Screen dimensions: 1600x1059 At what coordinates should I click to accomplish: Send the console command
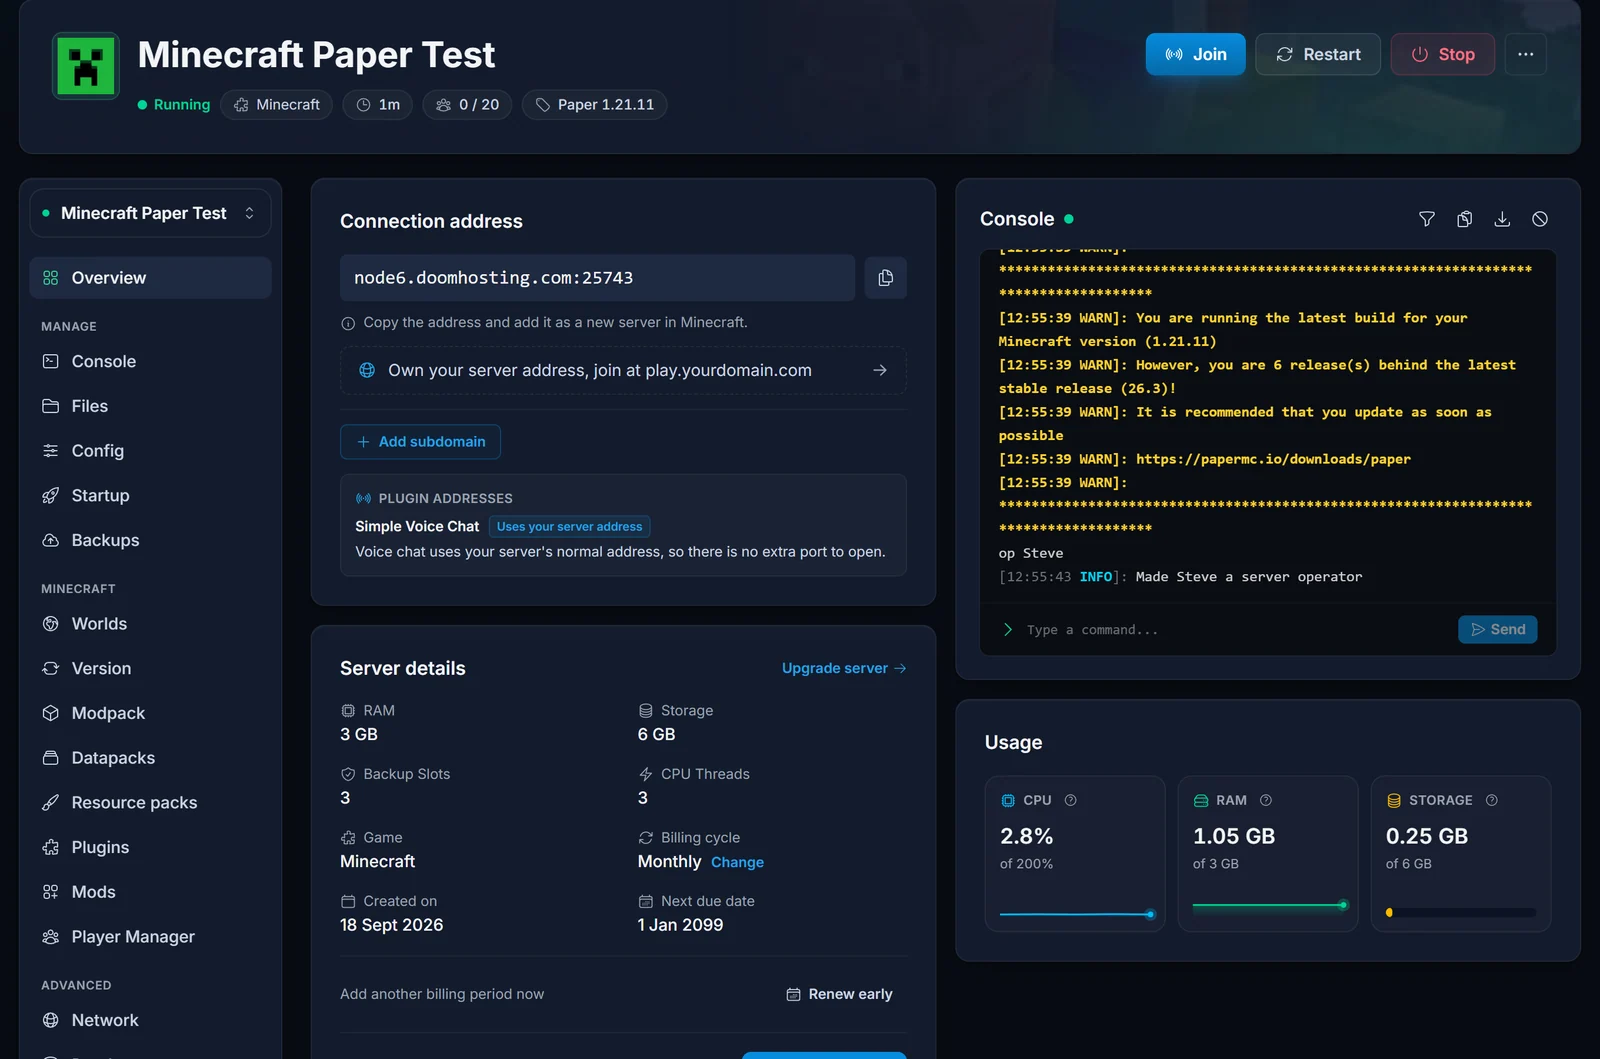[x=1497, y=629]
